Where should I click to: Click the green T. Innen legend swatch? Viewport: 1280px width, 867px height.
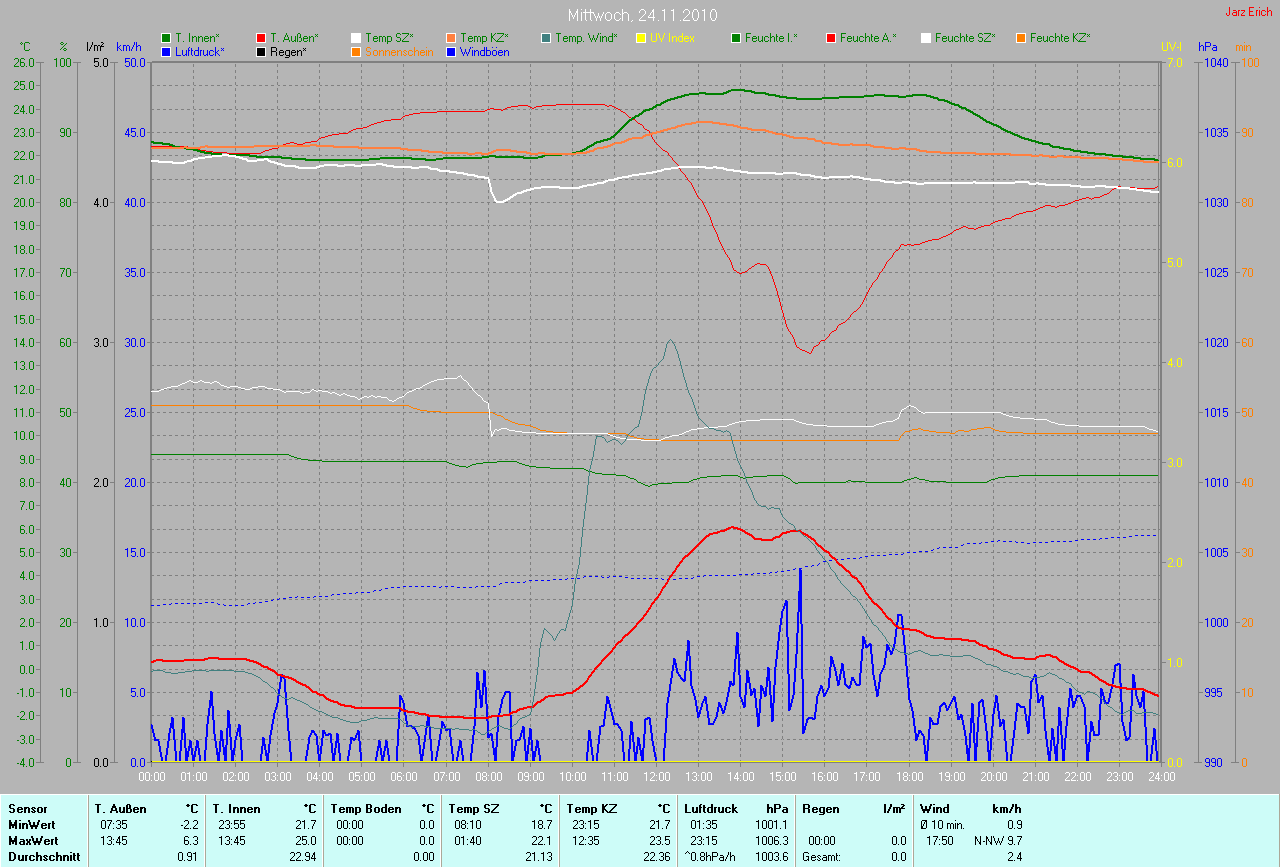tap(167, 38)
